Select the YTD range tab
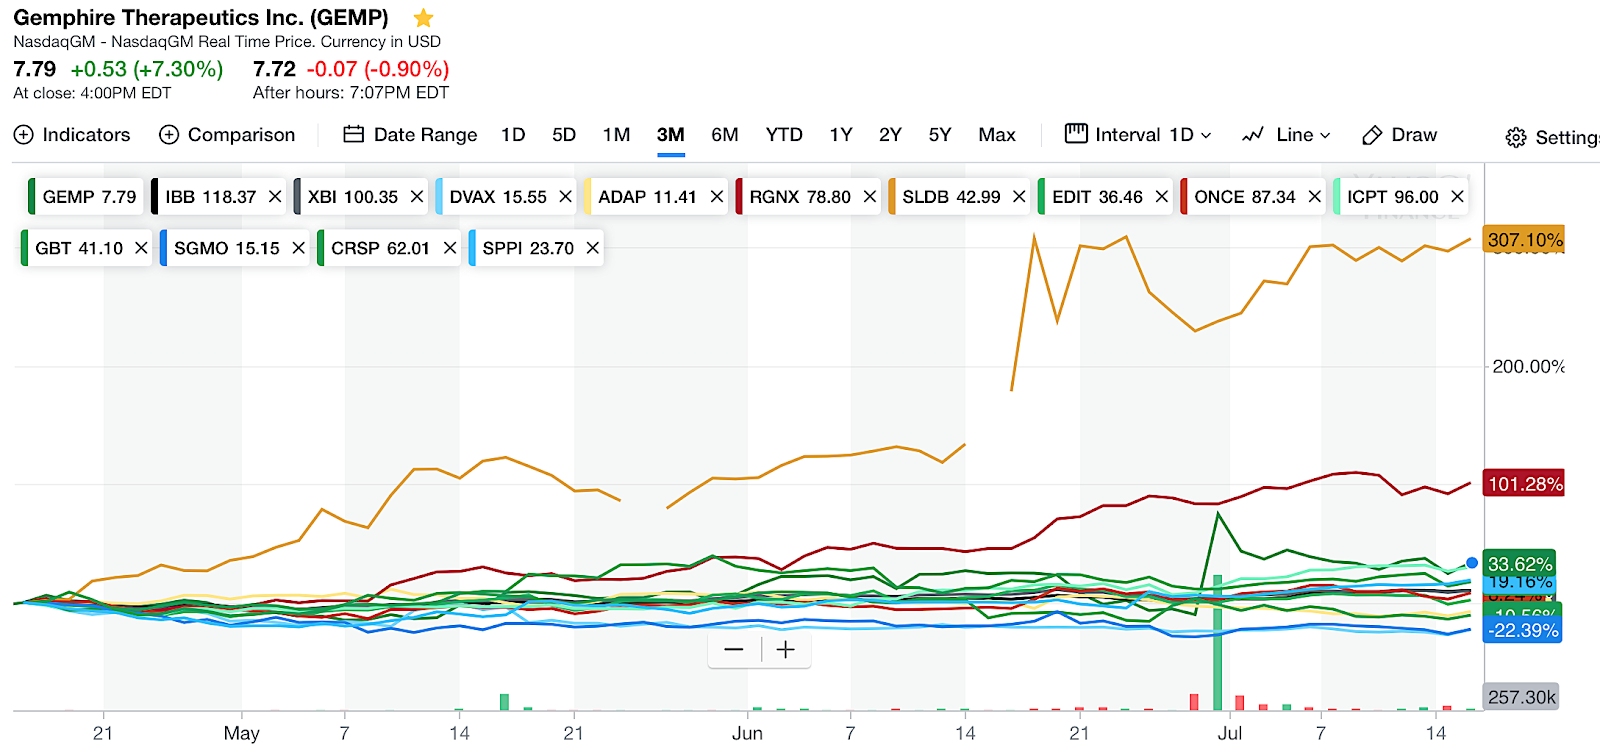 pos(784,135)
